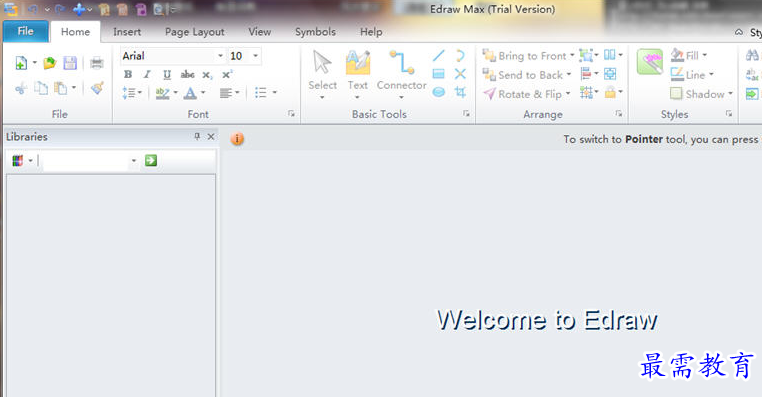
Task: Open the File menu tab
Action: [x=26, y=32]
